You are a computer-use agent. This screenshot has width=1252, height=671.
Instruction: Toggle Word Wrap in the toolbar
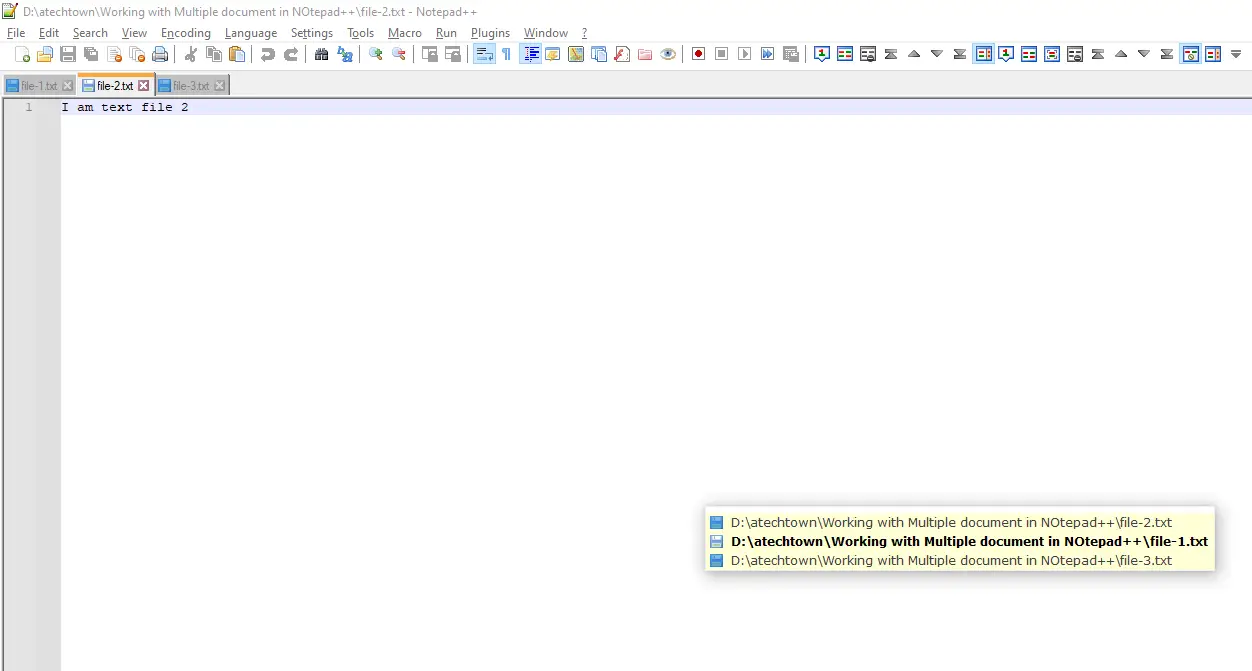coord(484,54)
